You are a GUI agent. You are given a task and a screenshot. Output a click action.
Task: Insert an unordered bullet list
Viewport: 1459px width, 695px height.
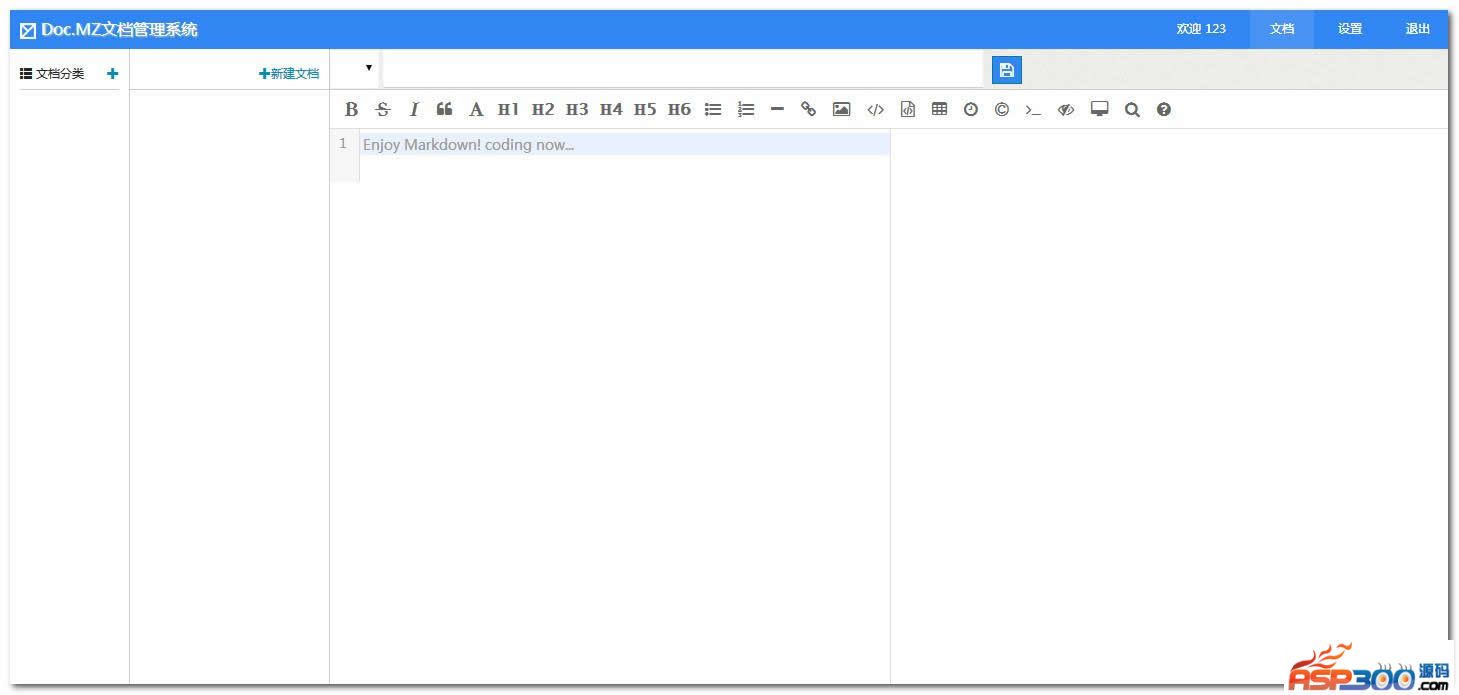tap(713, 110)
